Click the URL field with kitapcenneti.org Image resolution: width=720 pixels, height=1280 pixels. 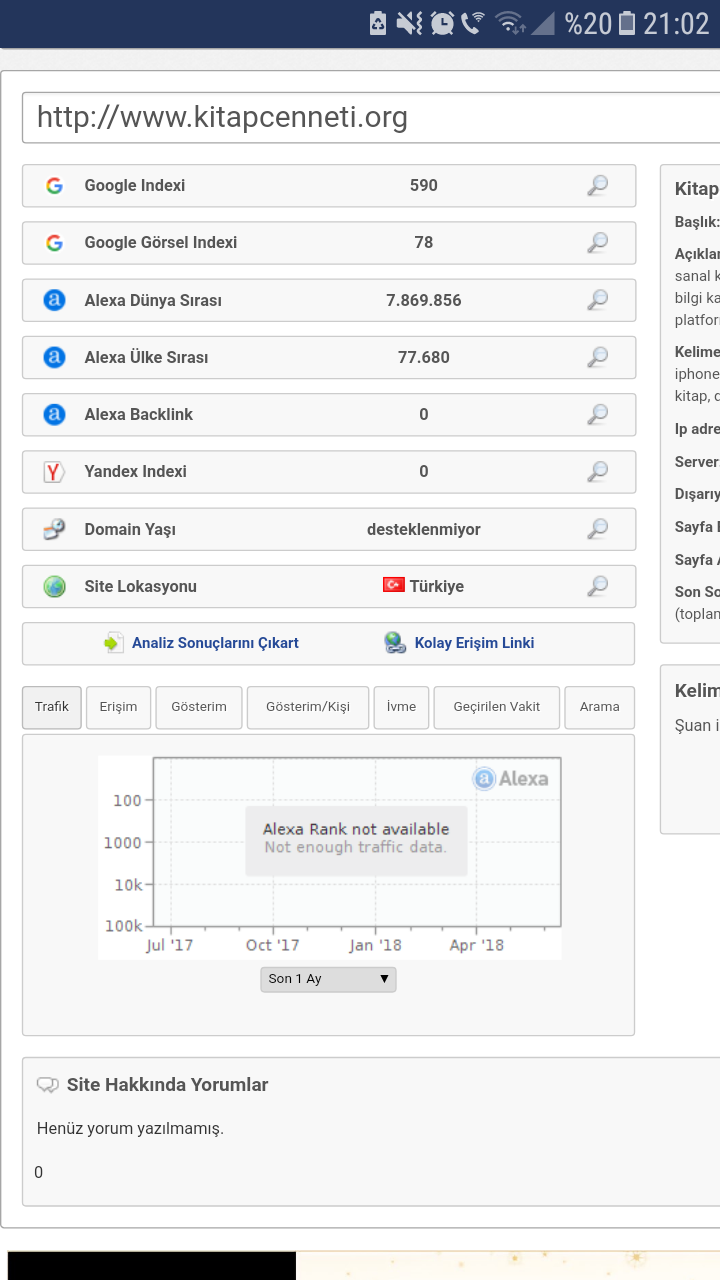point(371,118)
